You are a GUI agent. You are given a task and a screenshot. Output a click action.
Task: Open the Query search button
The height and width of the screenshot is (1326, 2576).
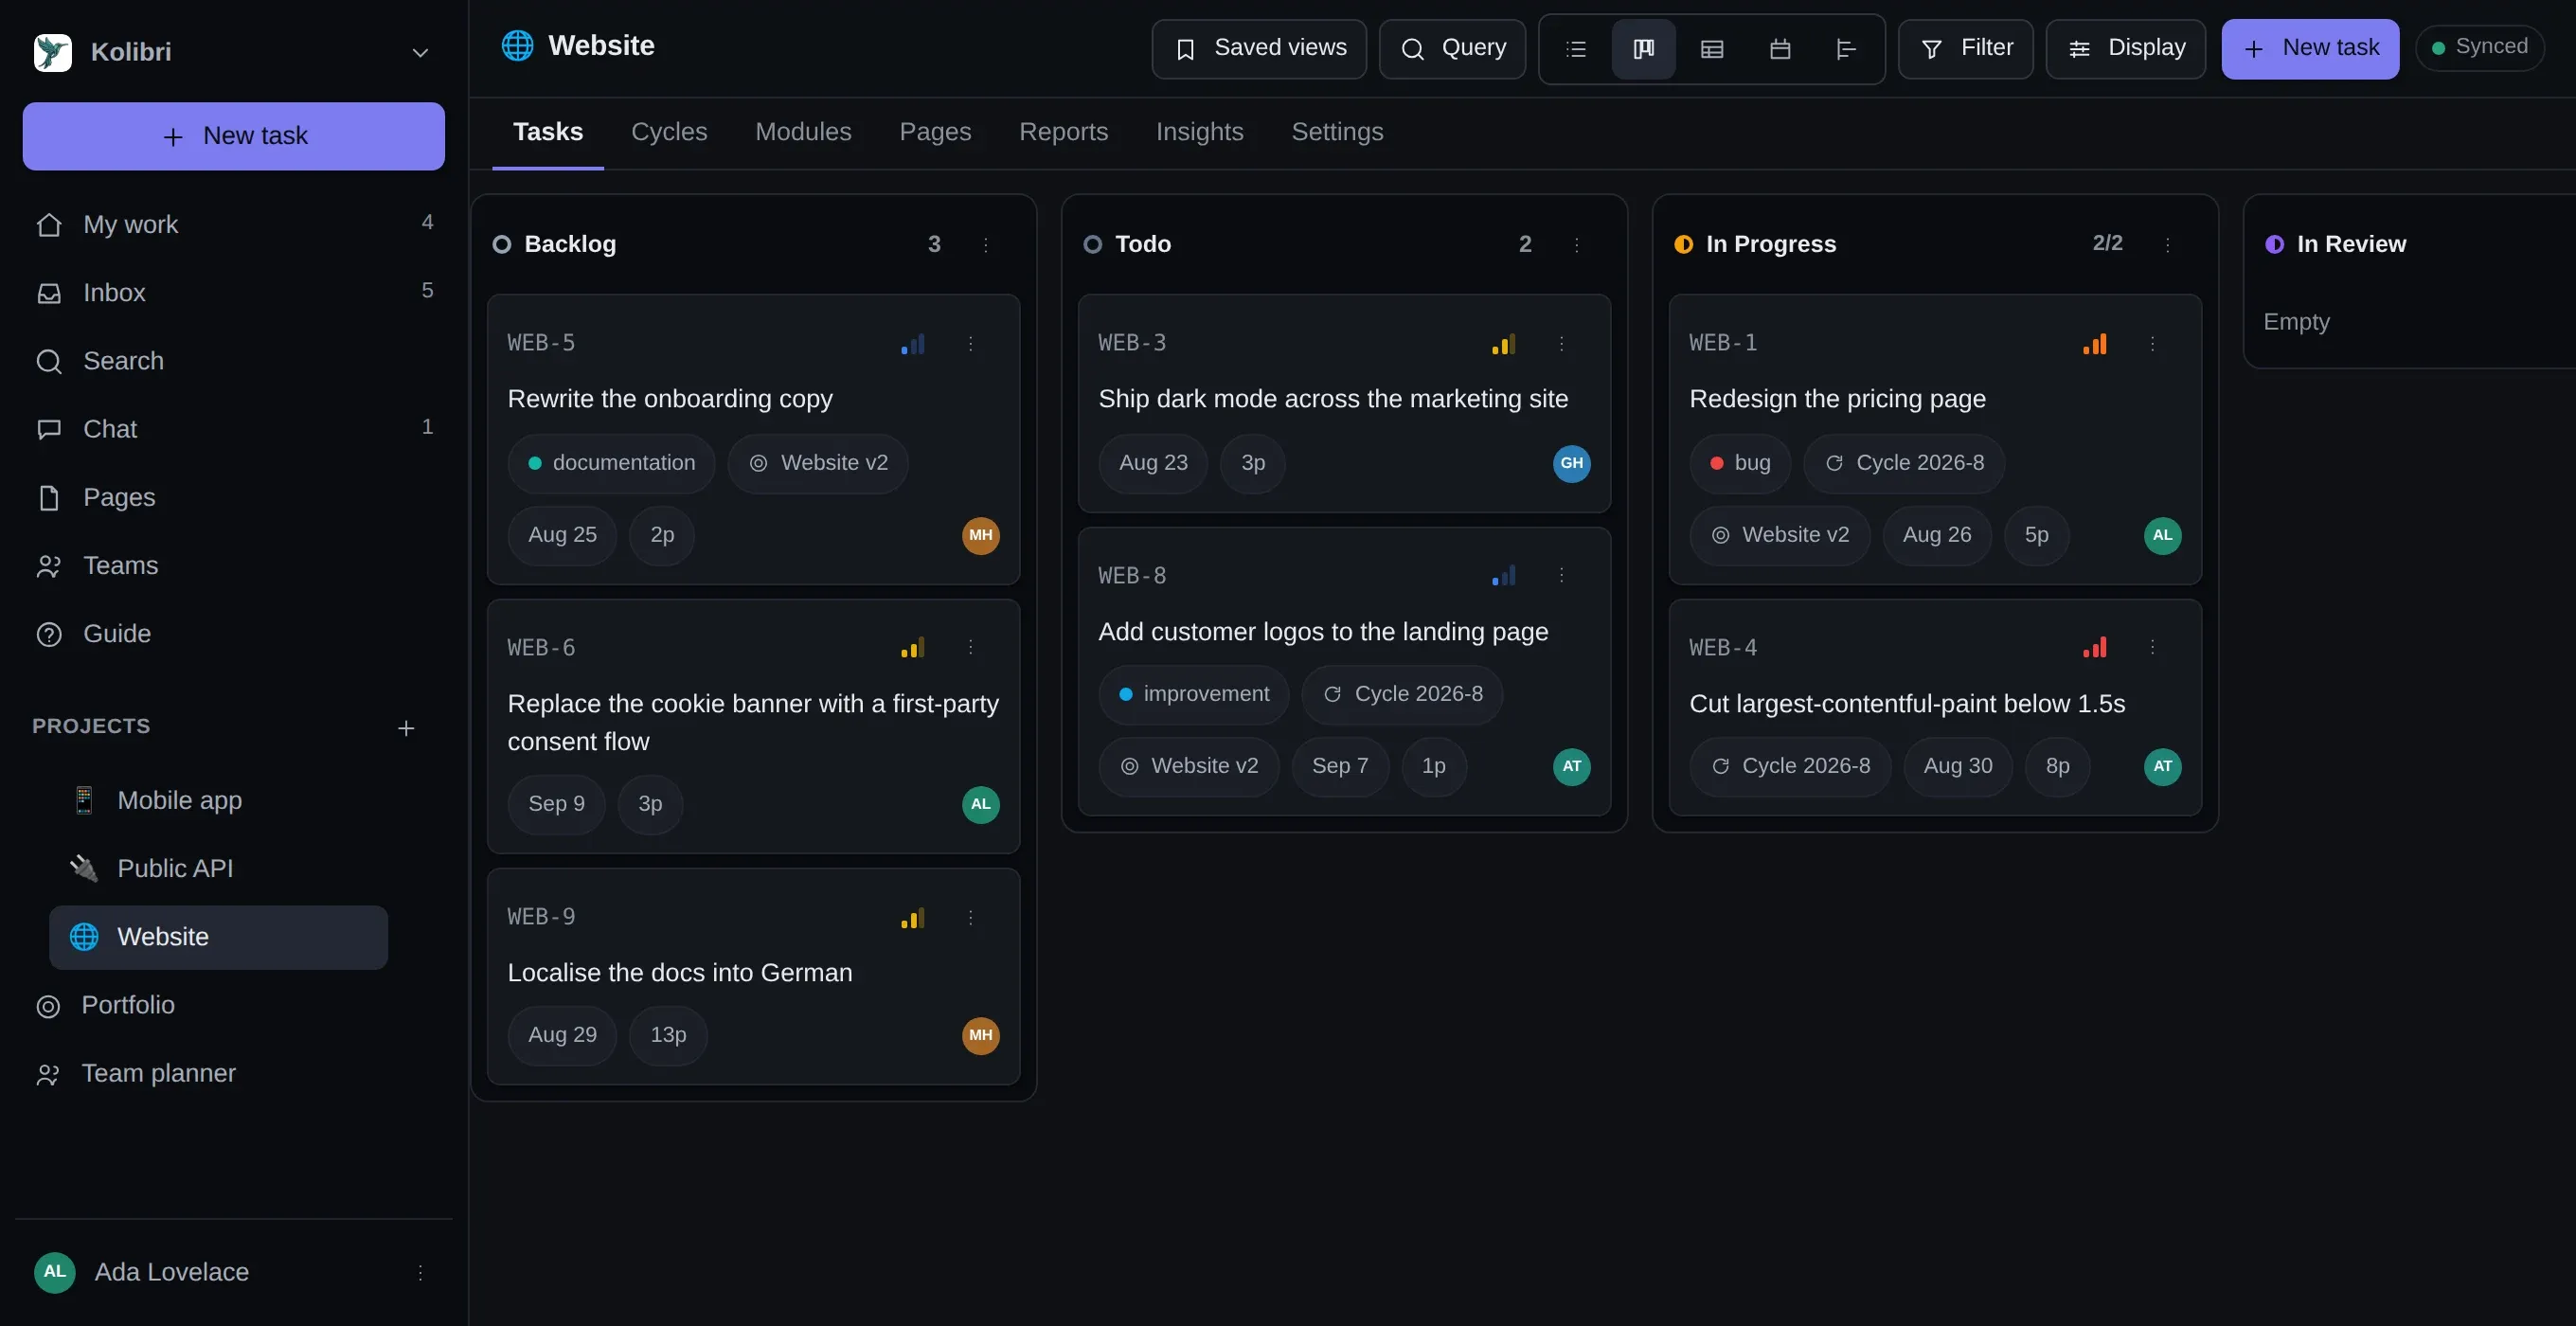1452,49
